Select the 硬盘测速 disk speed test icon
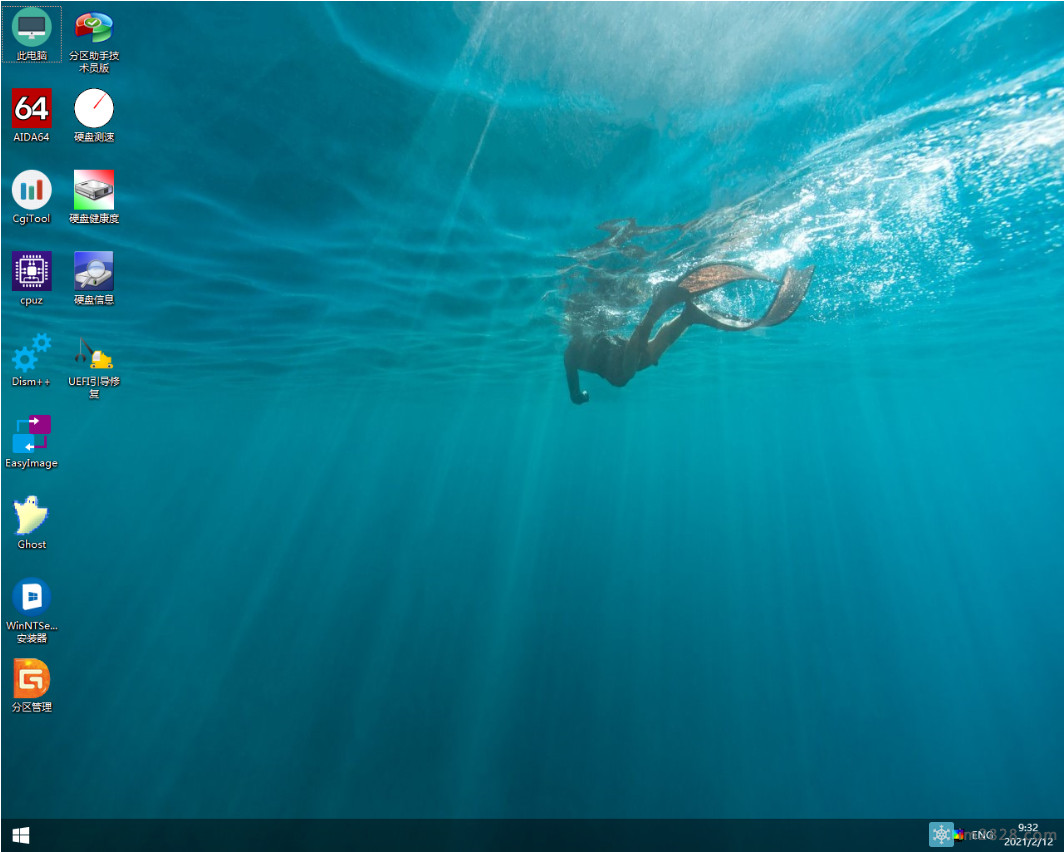Image resolution: width=1064 pixels, height=852 pixels. pos(94,108)
